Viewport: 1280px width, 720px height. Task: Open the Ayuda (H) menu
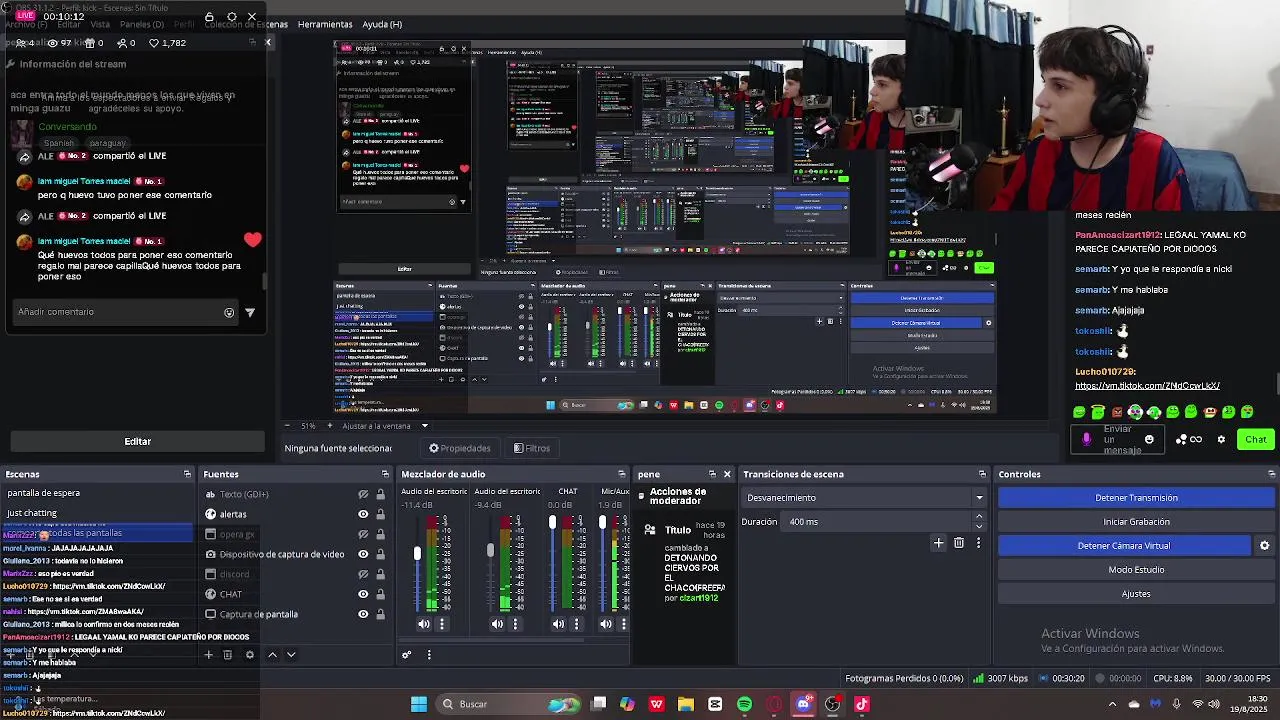382,24
